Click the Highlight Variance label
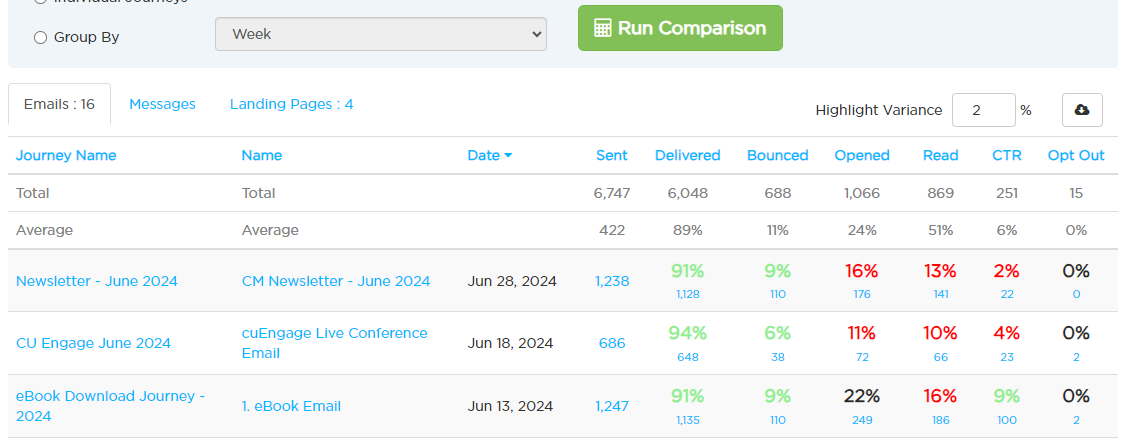This screenshot has width=1126, height=444. point(879,110)
